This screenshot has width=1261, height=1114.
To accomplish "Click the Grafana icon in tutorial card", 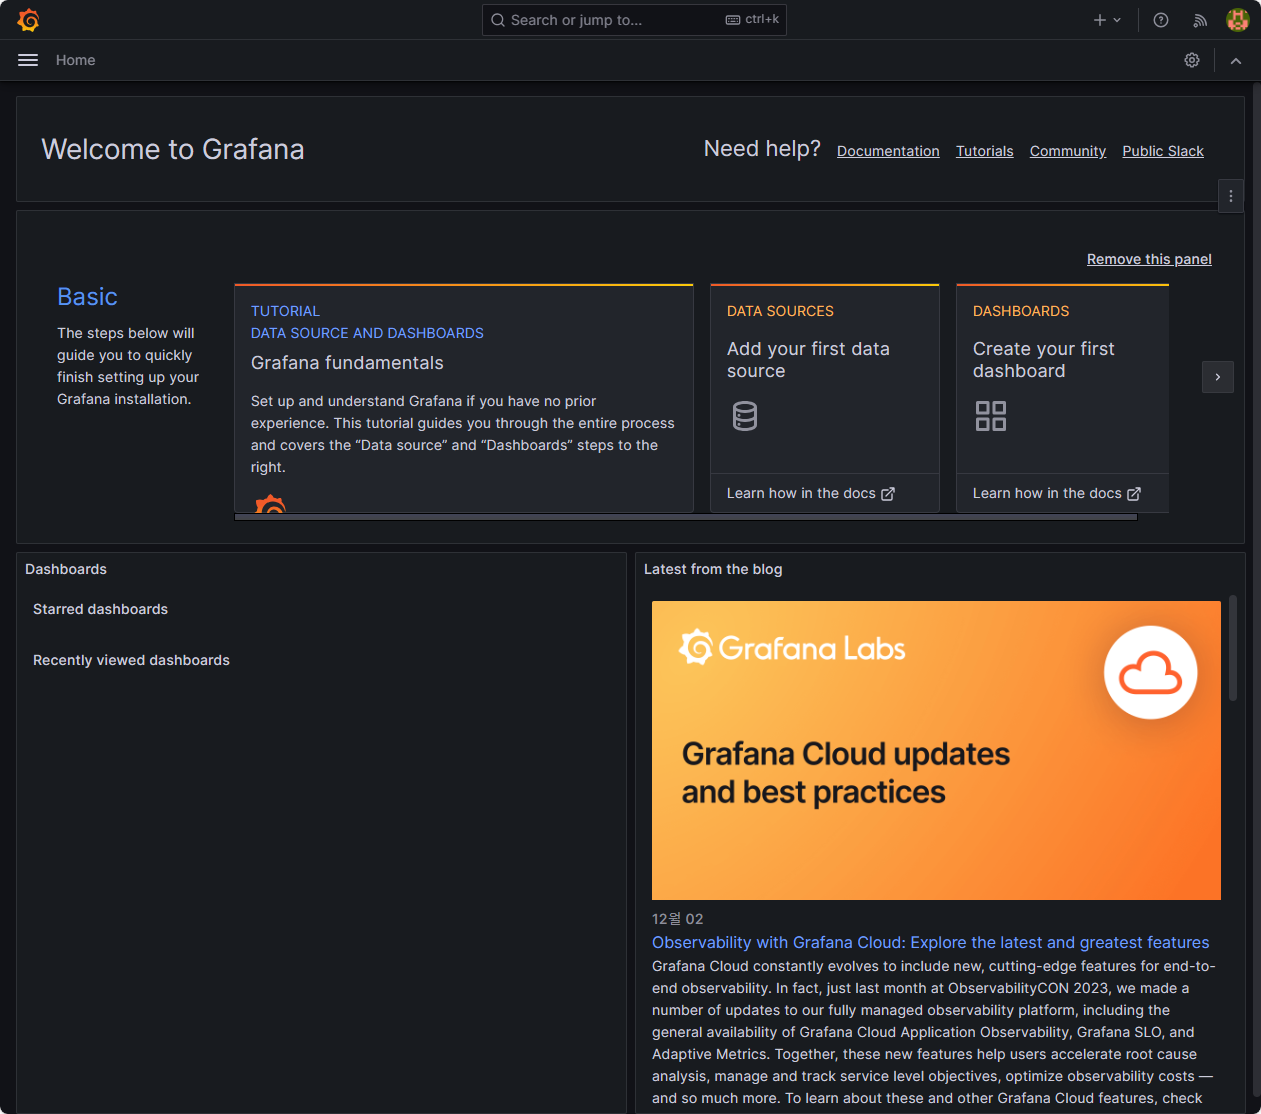I will click(270, 503).
